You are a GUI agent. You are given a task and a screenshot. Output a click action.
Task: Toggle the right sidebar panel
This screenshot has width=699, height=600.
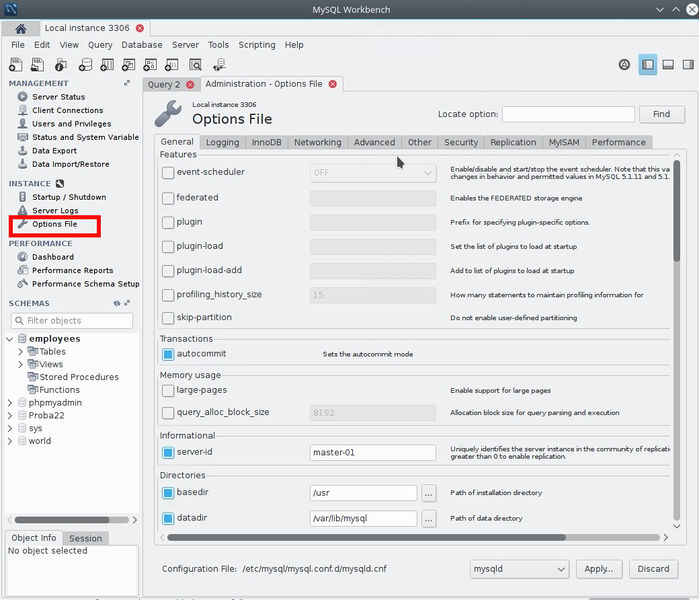[x=688, y=65]
